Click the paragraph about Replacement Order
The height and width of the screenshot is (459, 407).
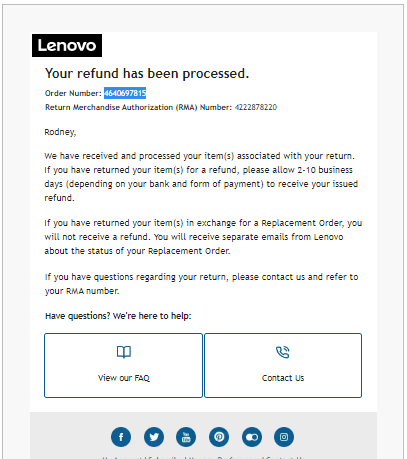[203, 237]
